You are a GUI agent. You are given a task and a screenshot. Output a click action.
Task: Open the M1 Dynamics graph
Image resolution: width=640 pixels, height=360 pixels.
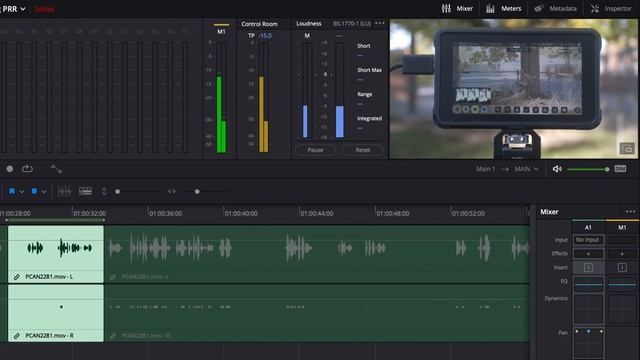point(622,309)
